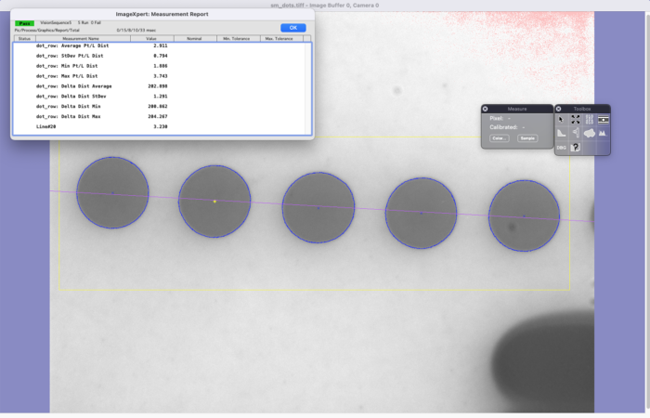This screenshot has width=650, height=418.
Task: Click the Status column header
Action: [24, 38]
